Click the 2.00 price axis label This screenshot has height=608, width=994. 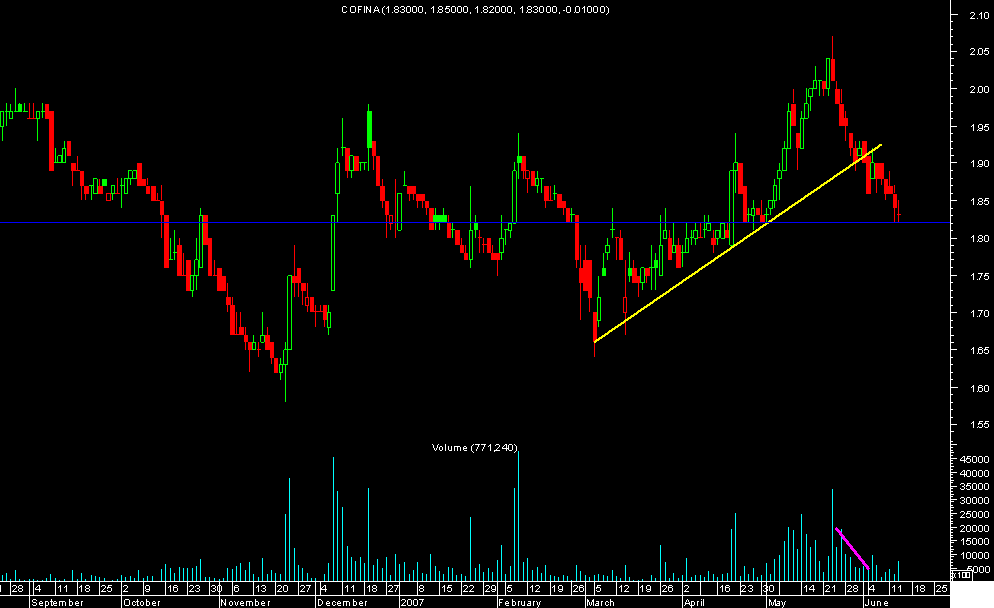(979, 89)
